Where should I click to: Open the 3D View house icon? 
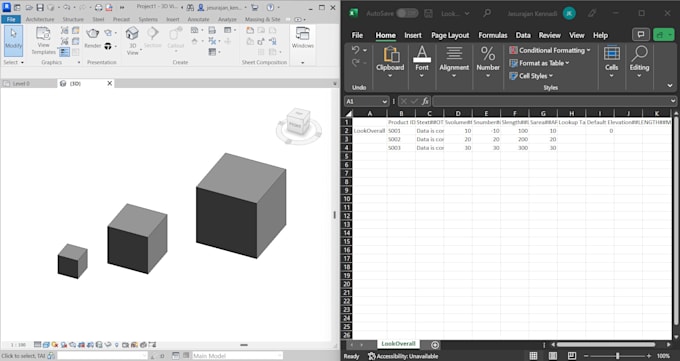click(x=132, y=33)
